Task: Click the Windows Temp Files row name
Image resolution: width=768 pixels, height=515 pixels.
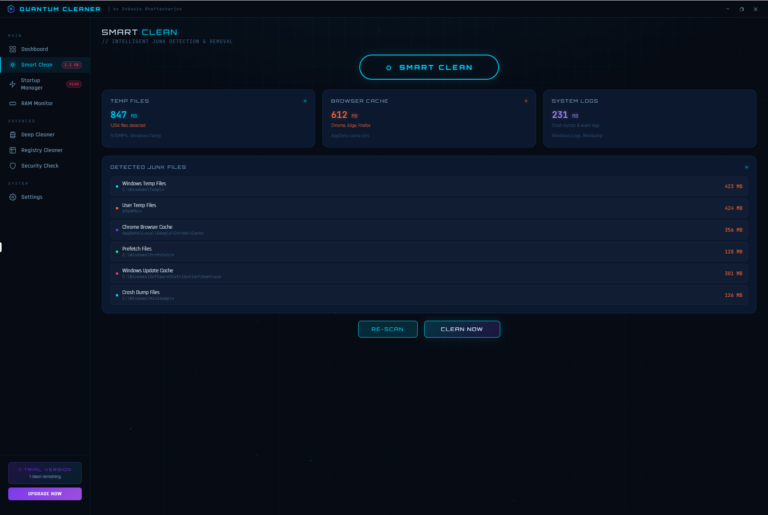Action: 144,183
